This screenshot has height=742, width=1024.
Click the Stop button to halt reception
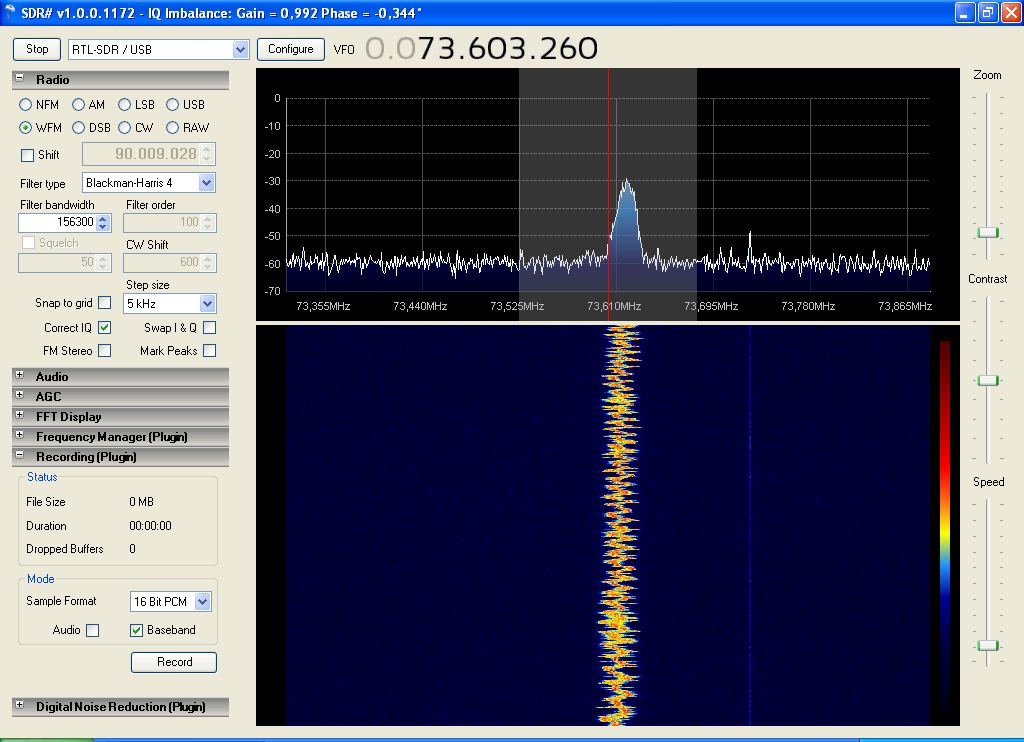click(36, 48)
